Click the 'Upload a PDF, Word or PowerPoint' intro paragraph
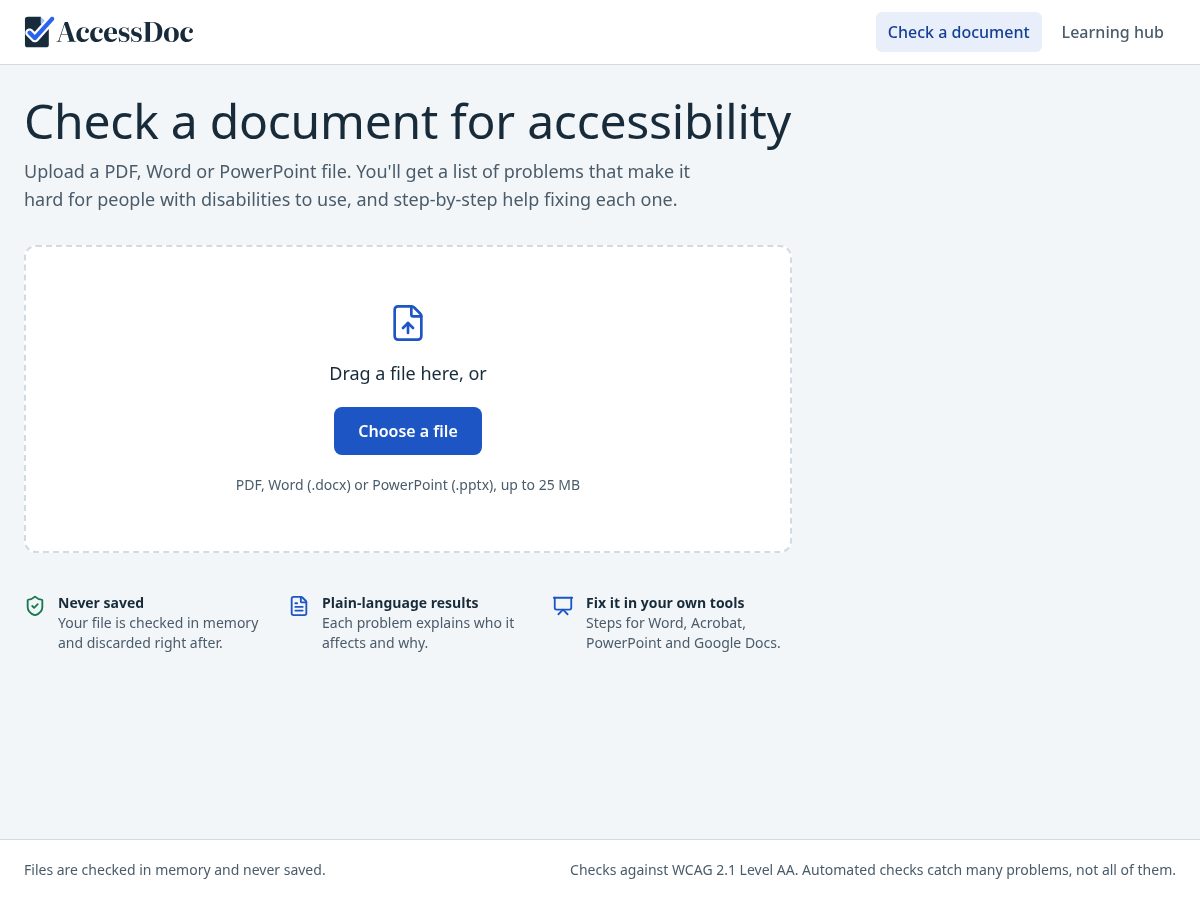Viewport: 1200px width, 900px height. (357, 185)
